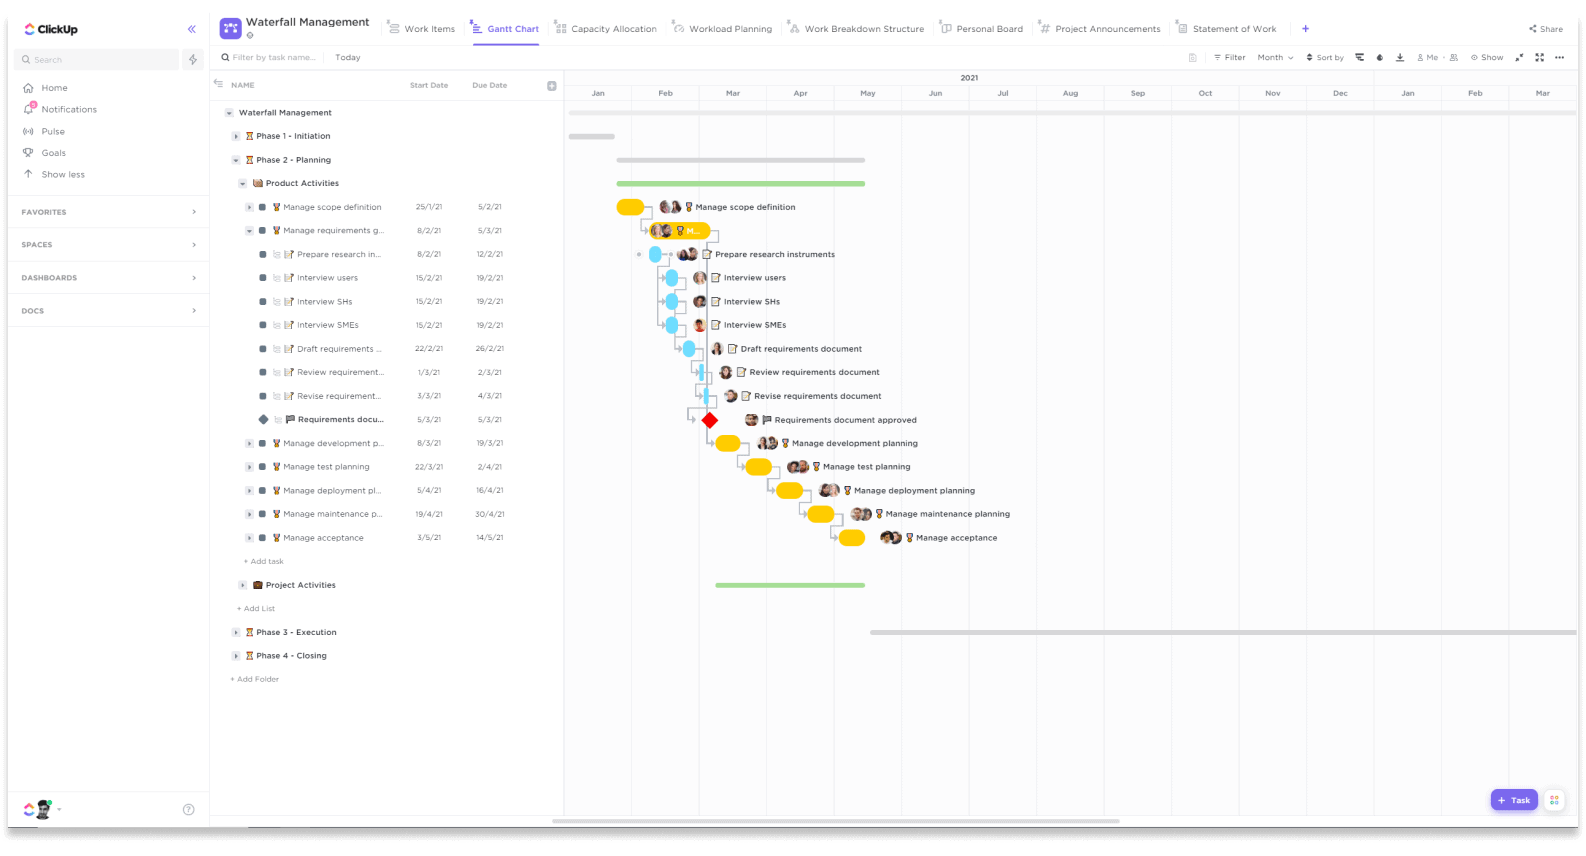The height and width of the screenshot is (856, 1586).
Task: Switch to the Work Items tab
Action: point(422,29)
